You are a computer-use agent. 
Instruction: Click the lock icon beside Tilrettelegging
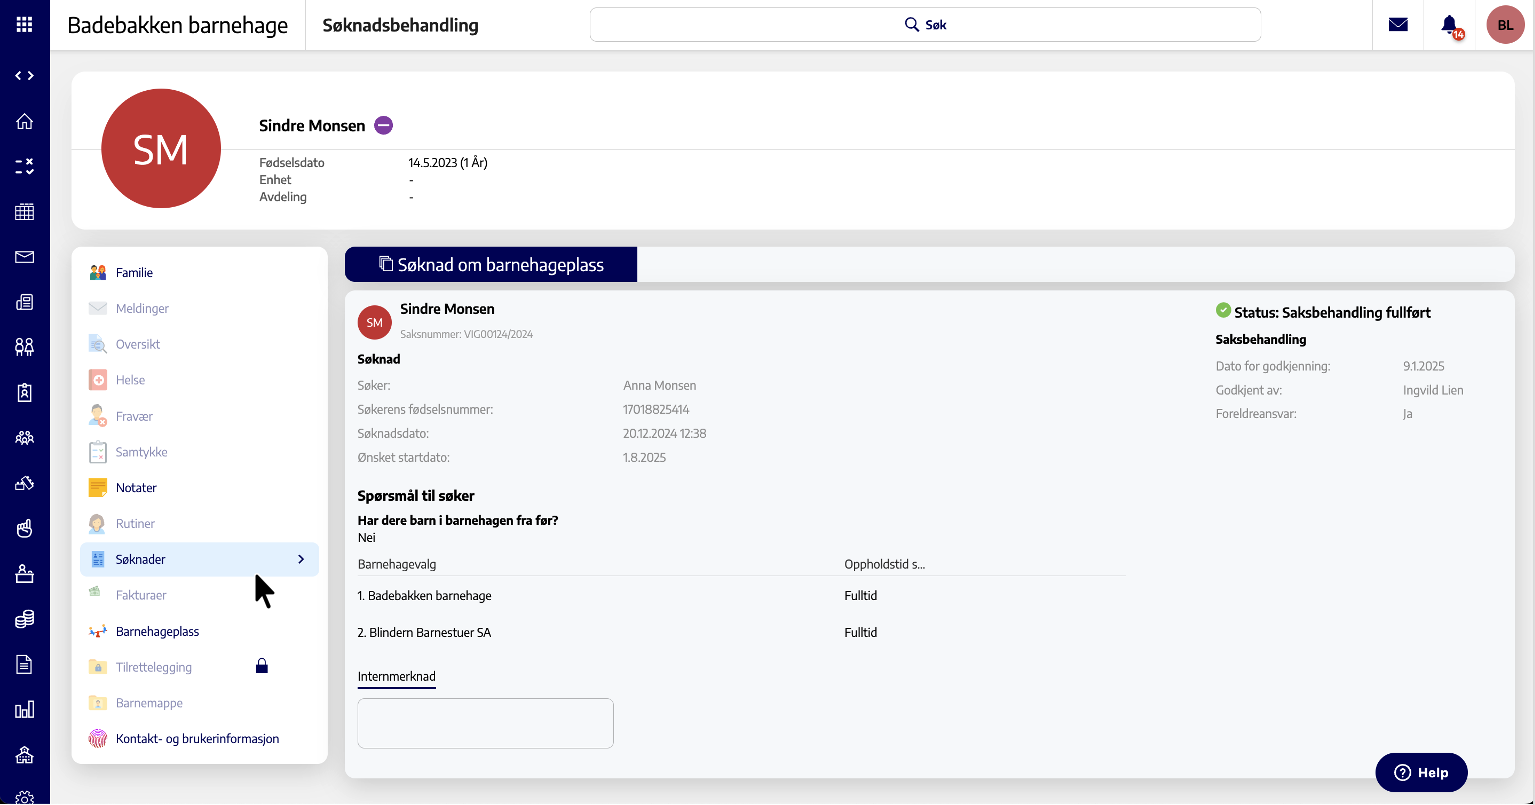(262, 666)
